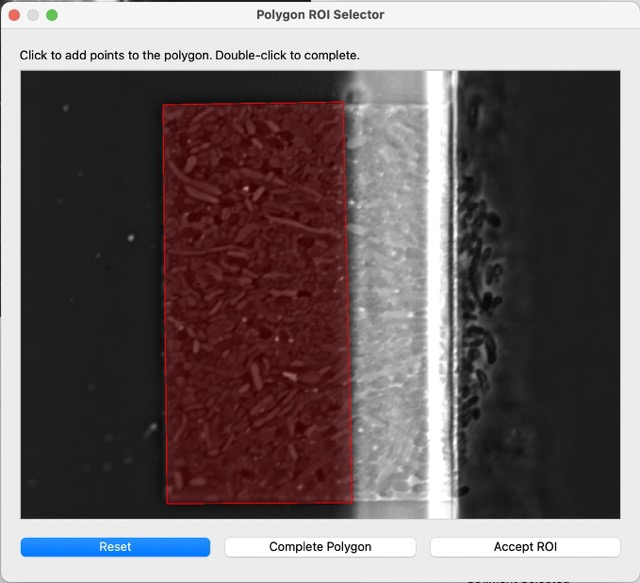Minimize window using the yellow button
640x583 pixels.
[x=33, y=15]
